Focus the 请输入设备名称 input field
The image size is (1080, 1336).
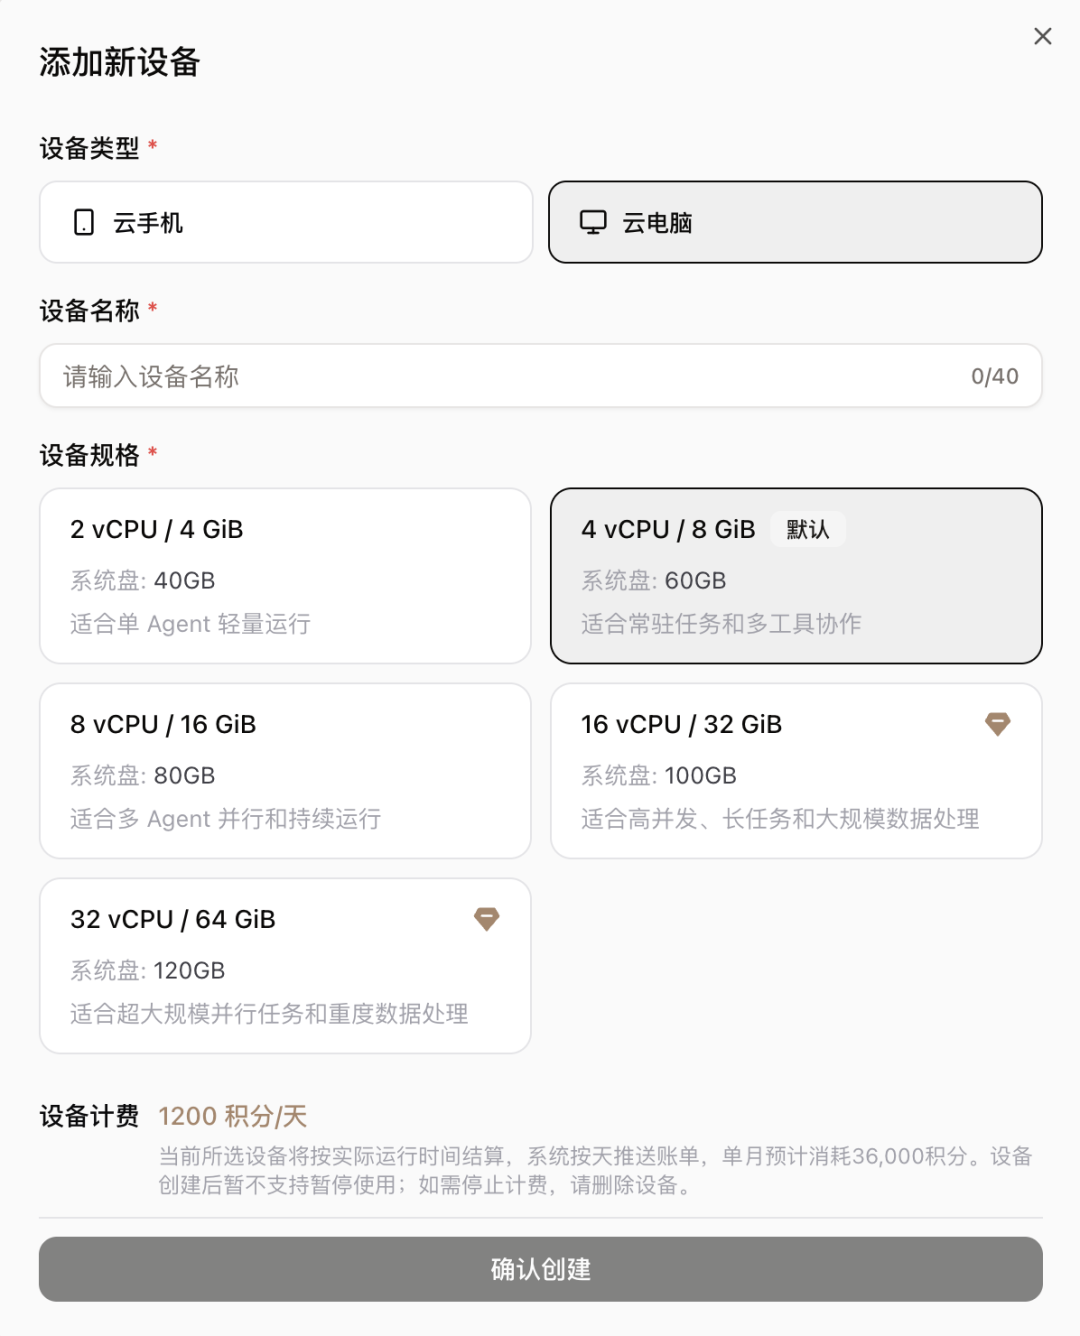540,376
